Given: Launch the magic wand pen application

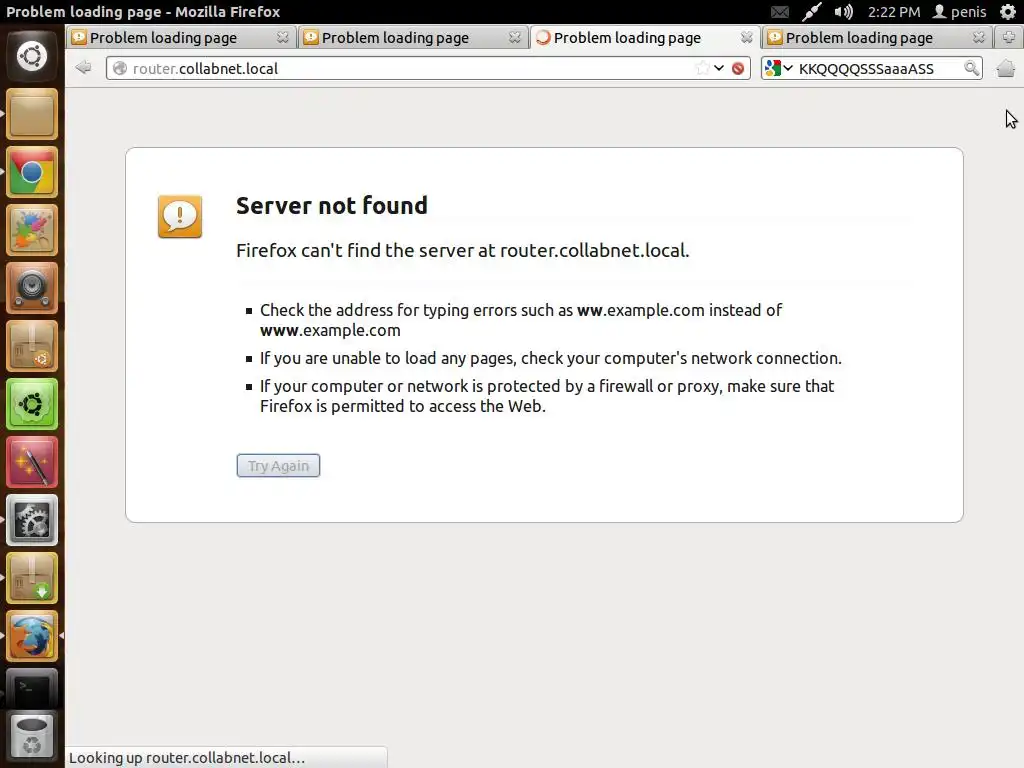Looking at the screenshot, I should click(x=31, y=462).
